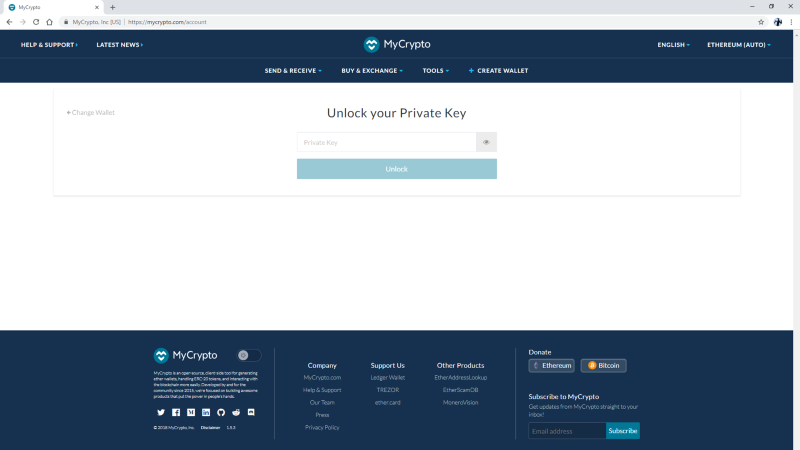Open browser extension icon in toolbar
Image resolution: width=800 pixels, height=450 pixels.
[x=778, y=22]
